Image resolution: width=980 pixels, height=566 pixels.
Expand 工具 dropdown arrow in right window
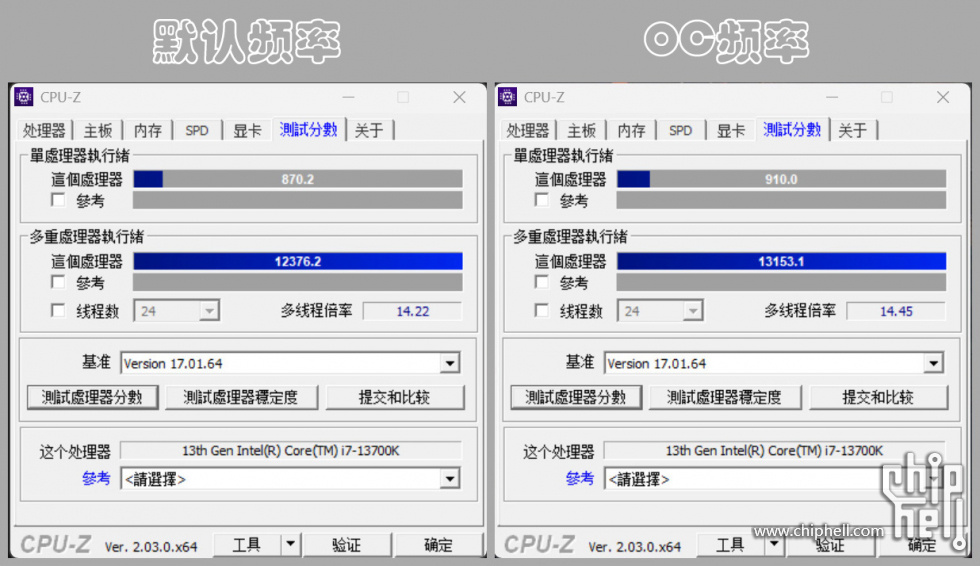click(774, 544)
